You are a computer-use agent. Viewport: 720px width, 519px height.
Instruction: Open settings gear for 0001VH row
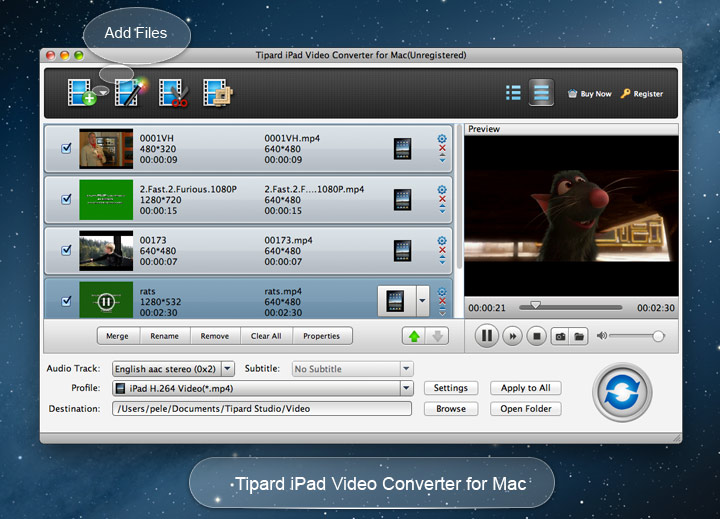click(x=442, y=139)
